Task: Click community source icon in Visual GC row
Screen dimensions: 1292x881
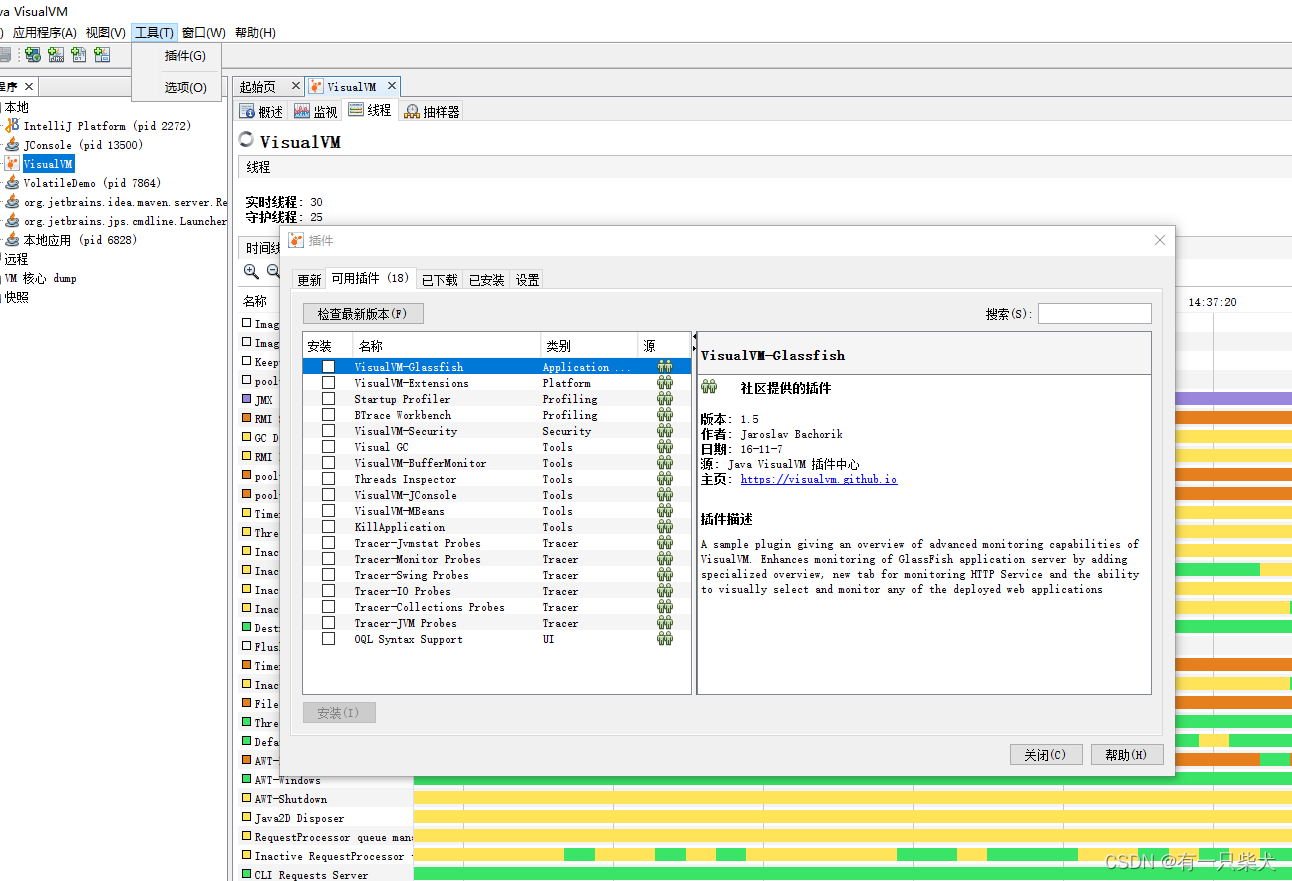Action: click(x=665, y=447)
